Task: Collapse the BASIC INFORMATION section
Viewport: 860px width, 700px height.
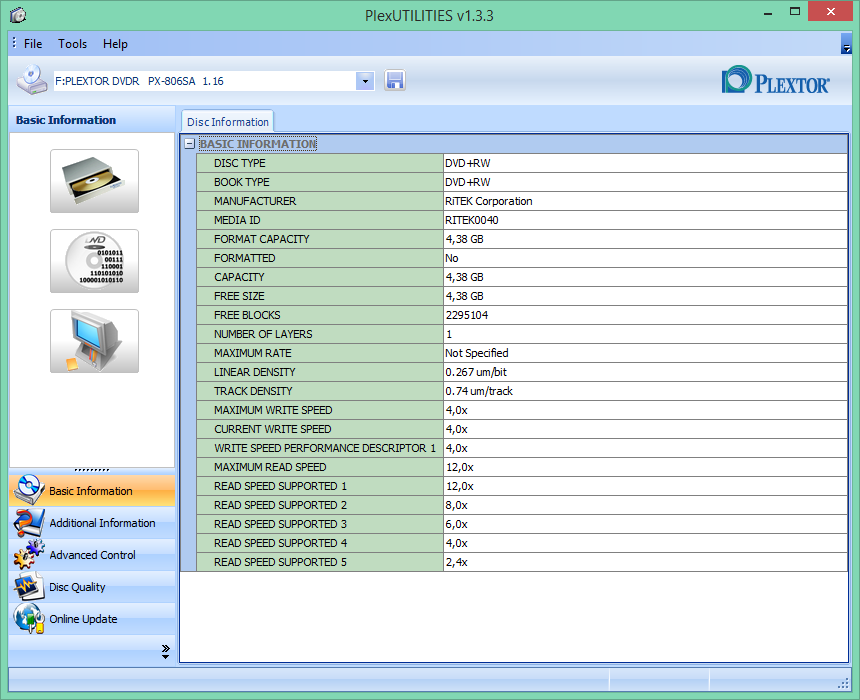Action: [x=189, y=144]
